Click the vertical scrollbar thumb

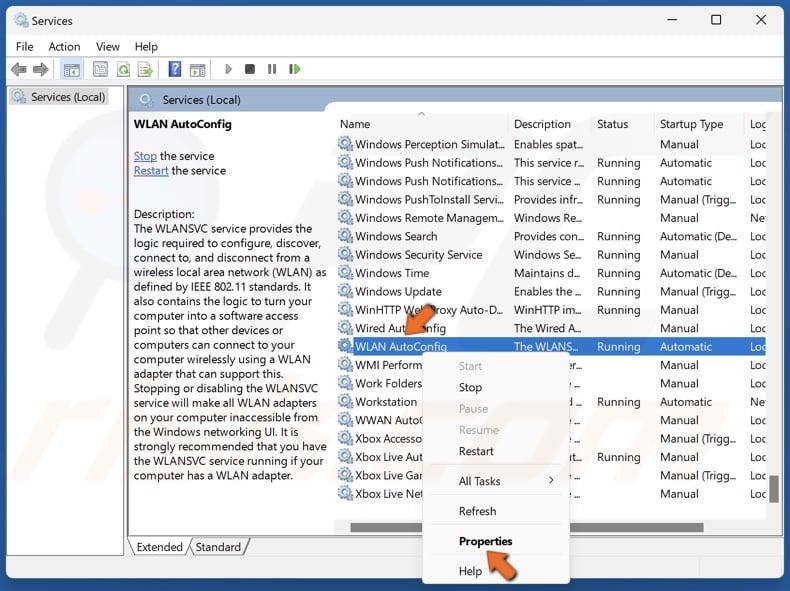[x=774, y=489]
